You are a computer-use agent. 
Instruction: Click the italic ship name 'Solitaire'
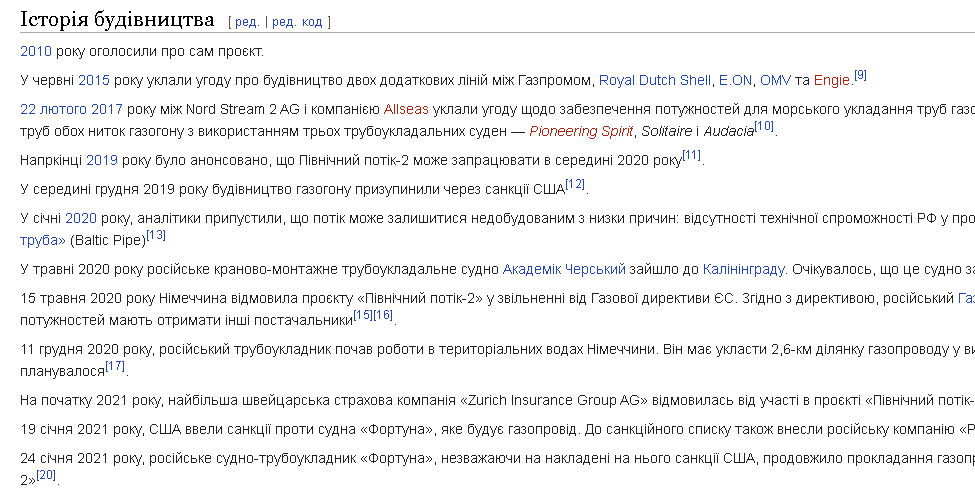click(665, 132)
